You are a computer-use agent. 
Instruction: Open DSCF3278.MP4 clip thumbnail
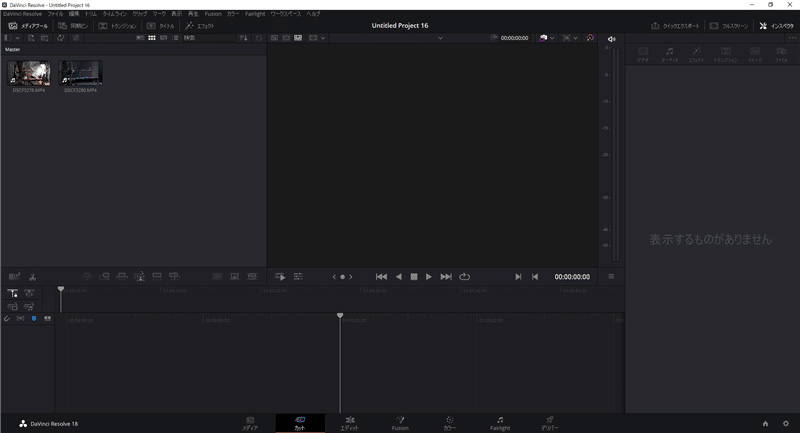(x=29, y=73)
